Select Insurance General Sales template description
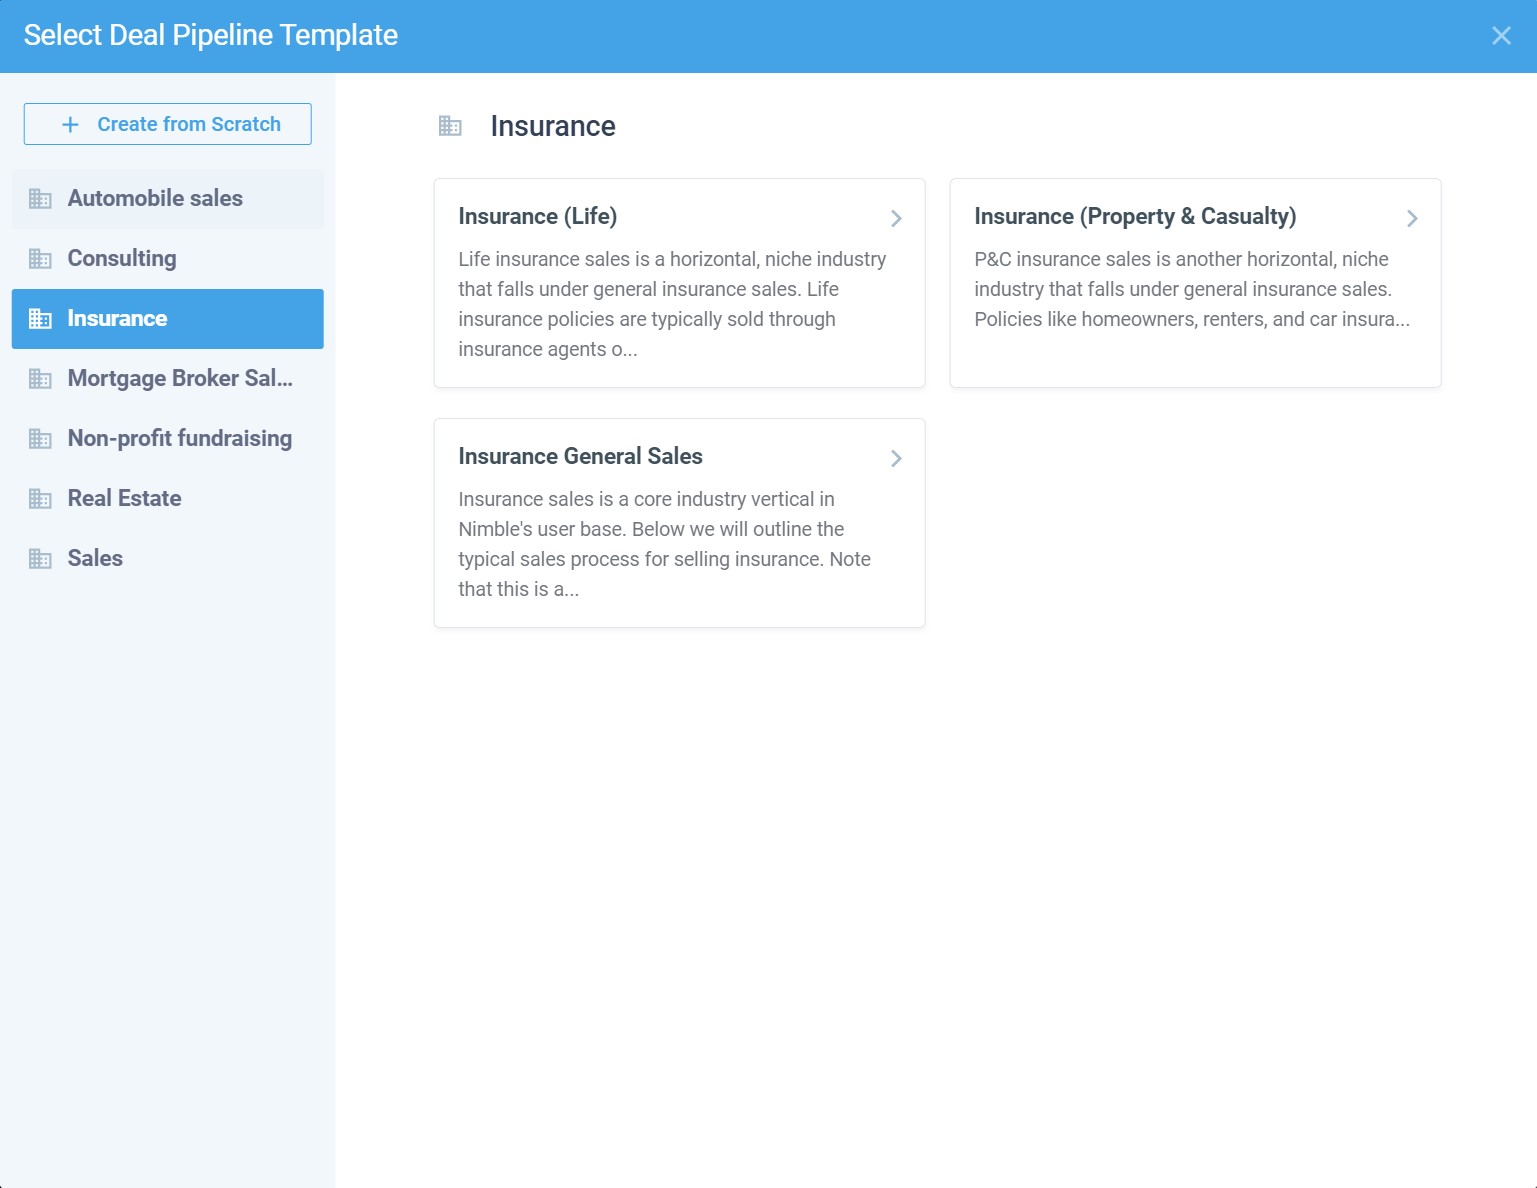 click(x=664, y=544)
